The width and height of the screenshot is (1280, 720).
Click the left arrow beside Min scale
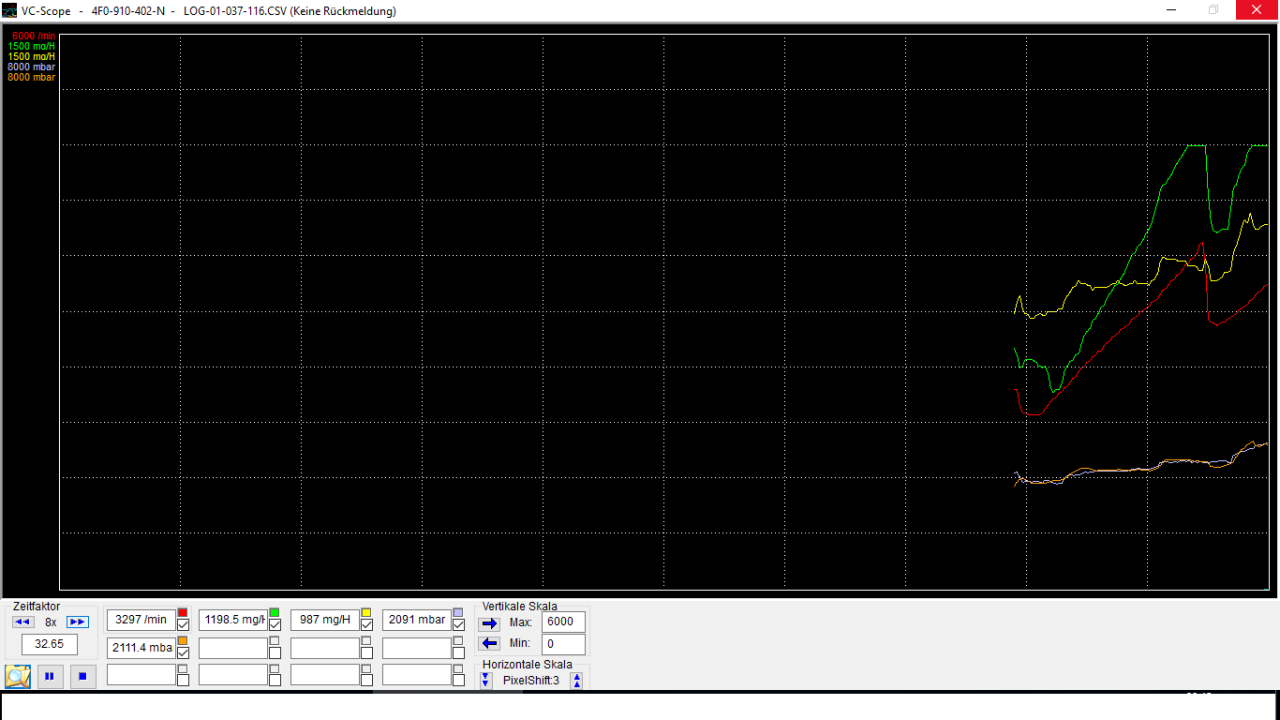pyautogui.click(x=490, y=644)
